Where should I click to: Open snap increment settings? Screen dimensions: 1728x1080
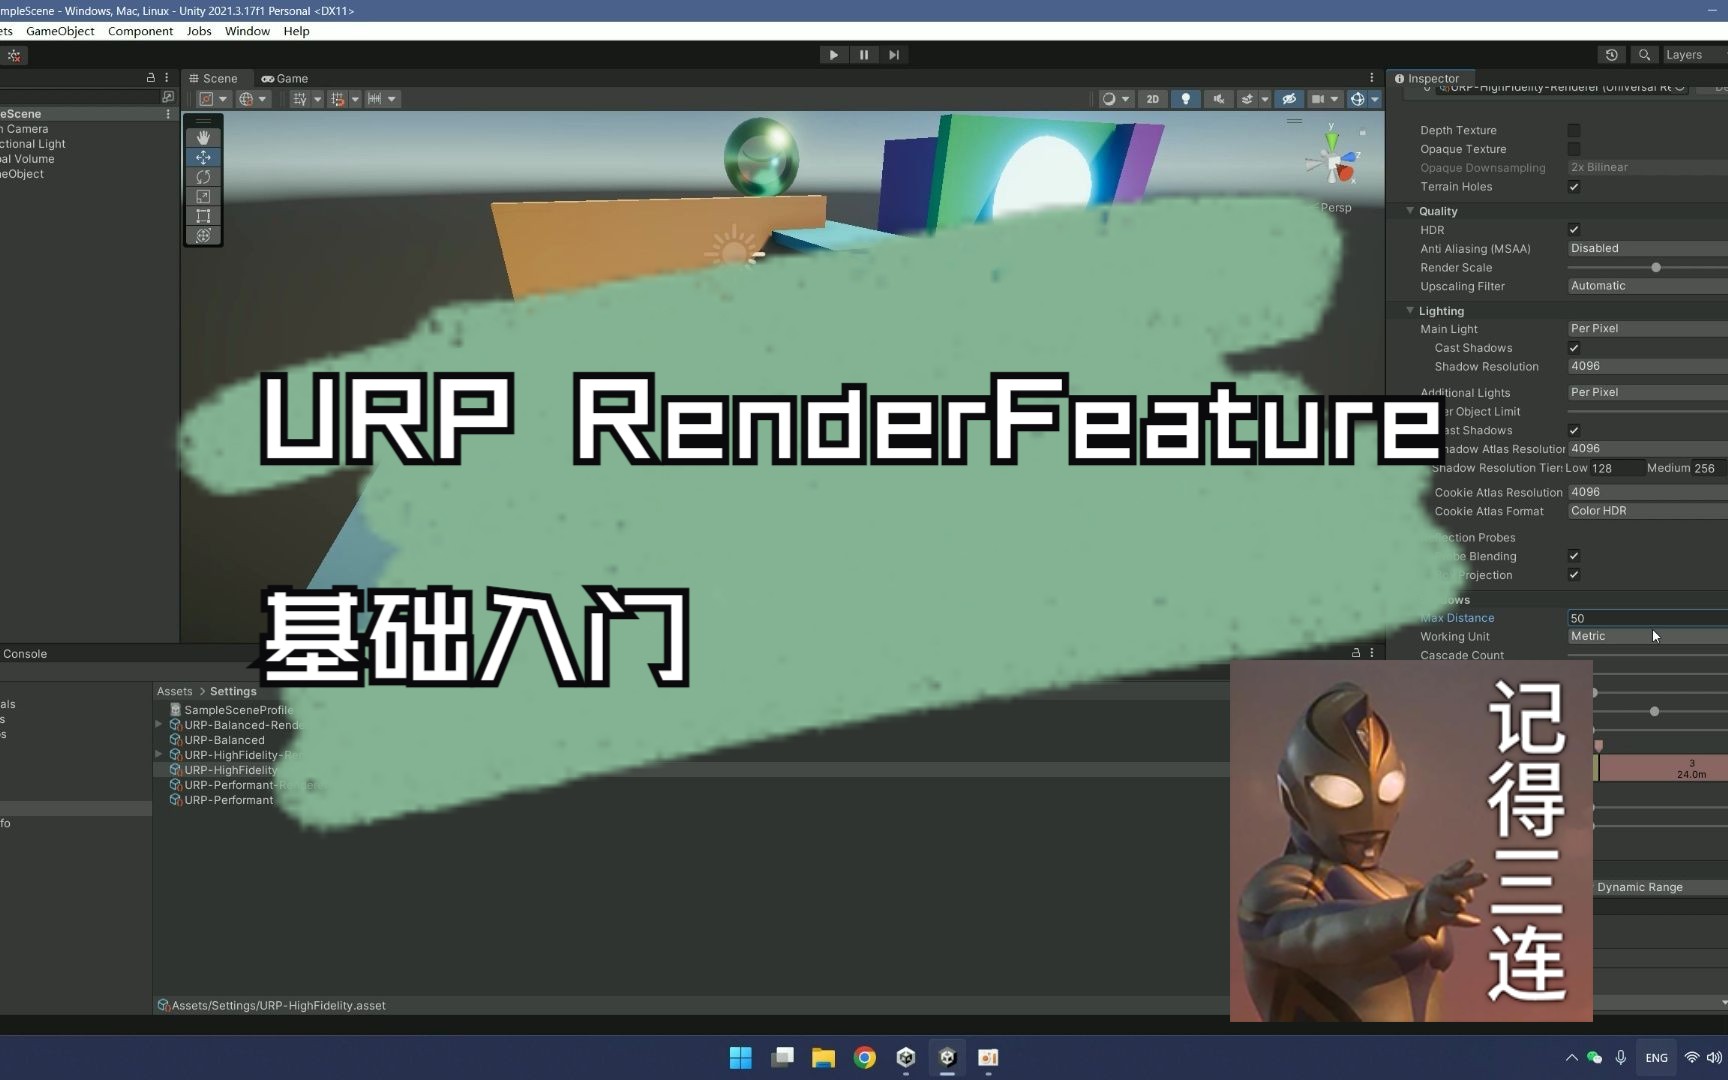(382, 99)
